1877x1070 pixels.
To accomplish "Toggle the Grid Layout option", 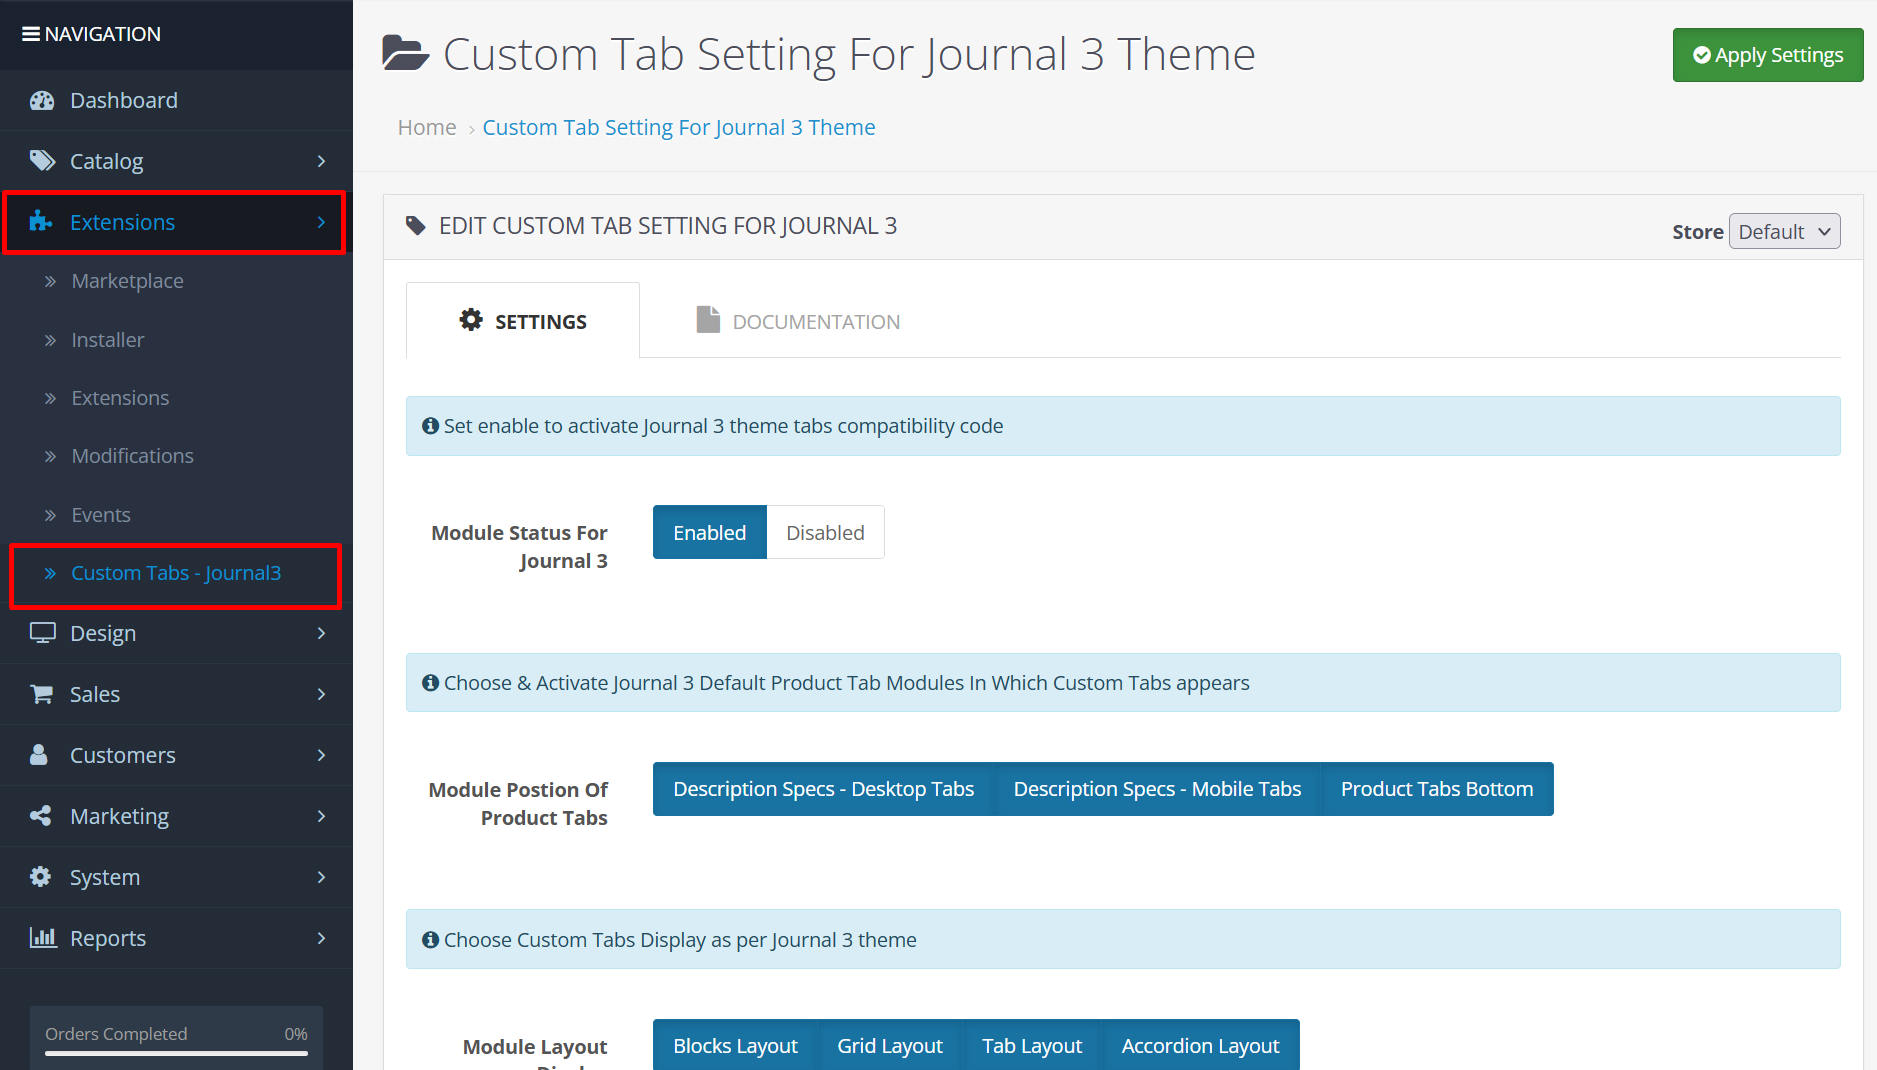I will click(890, 1045).
